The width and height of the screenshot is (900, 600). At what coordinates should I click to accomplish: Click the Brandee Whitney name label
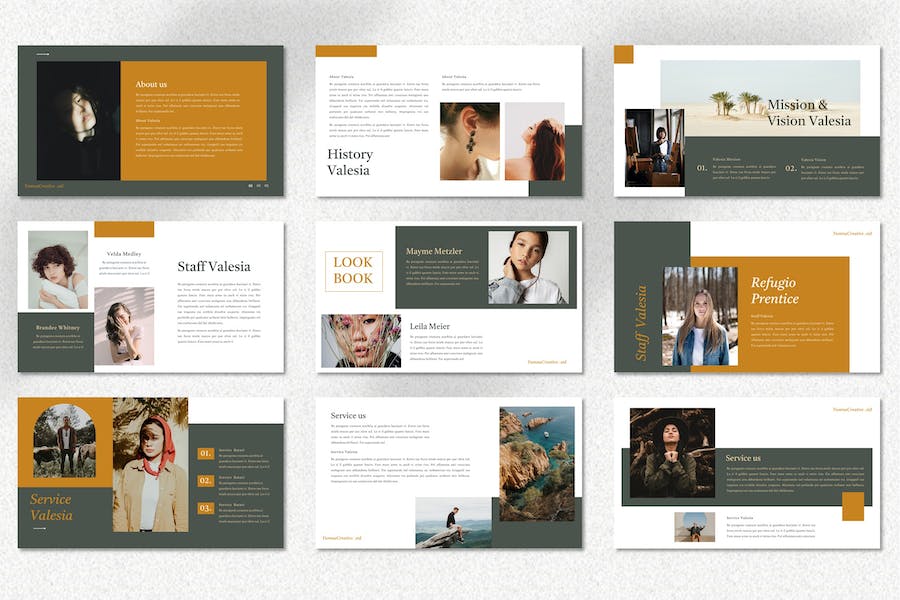56,326
